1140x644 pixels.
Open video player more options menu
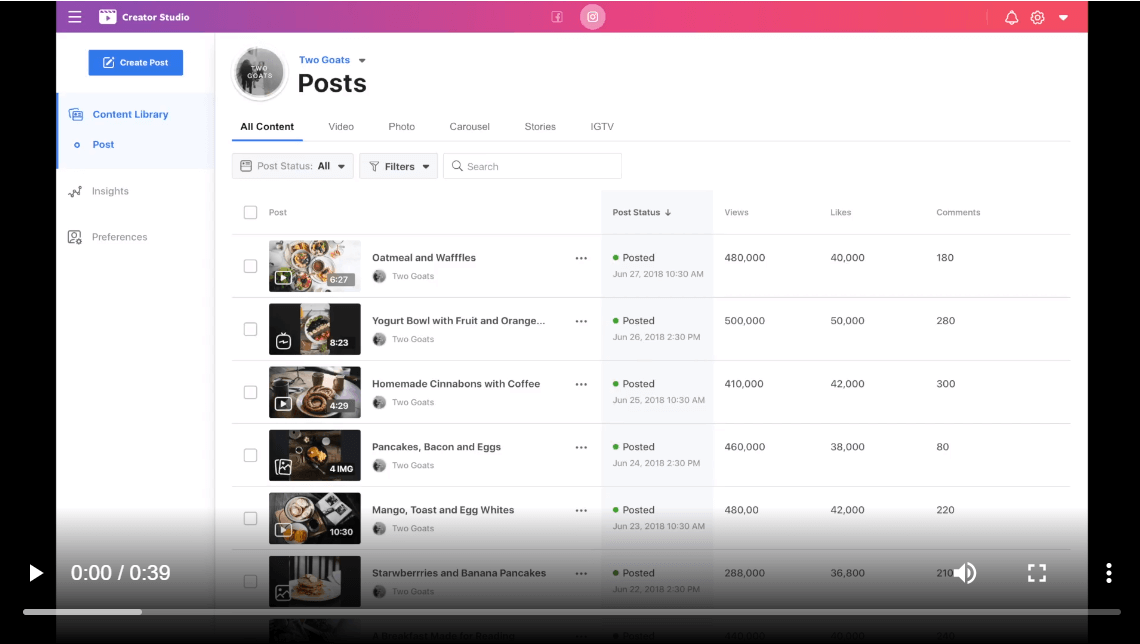(x=1109, y=573)
